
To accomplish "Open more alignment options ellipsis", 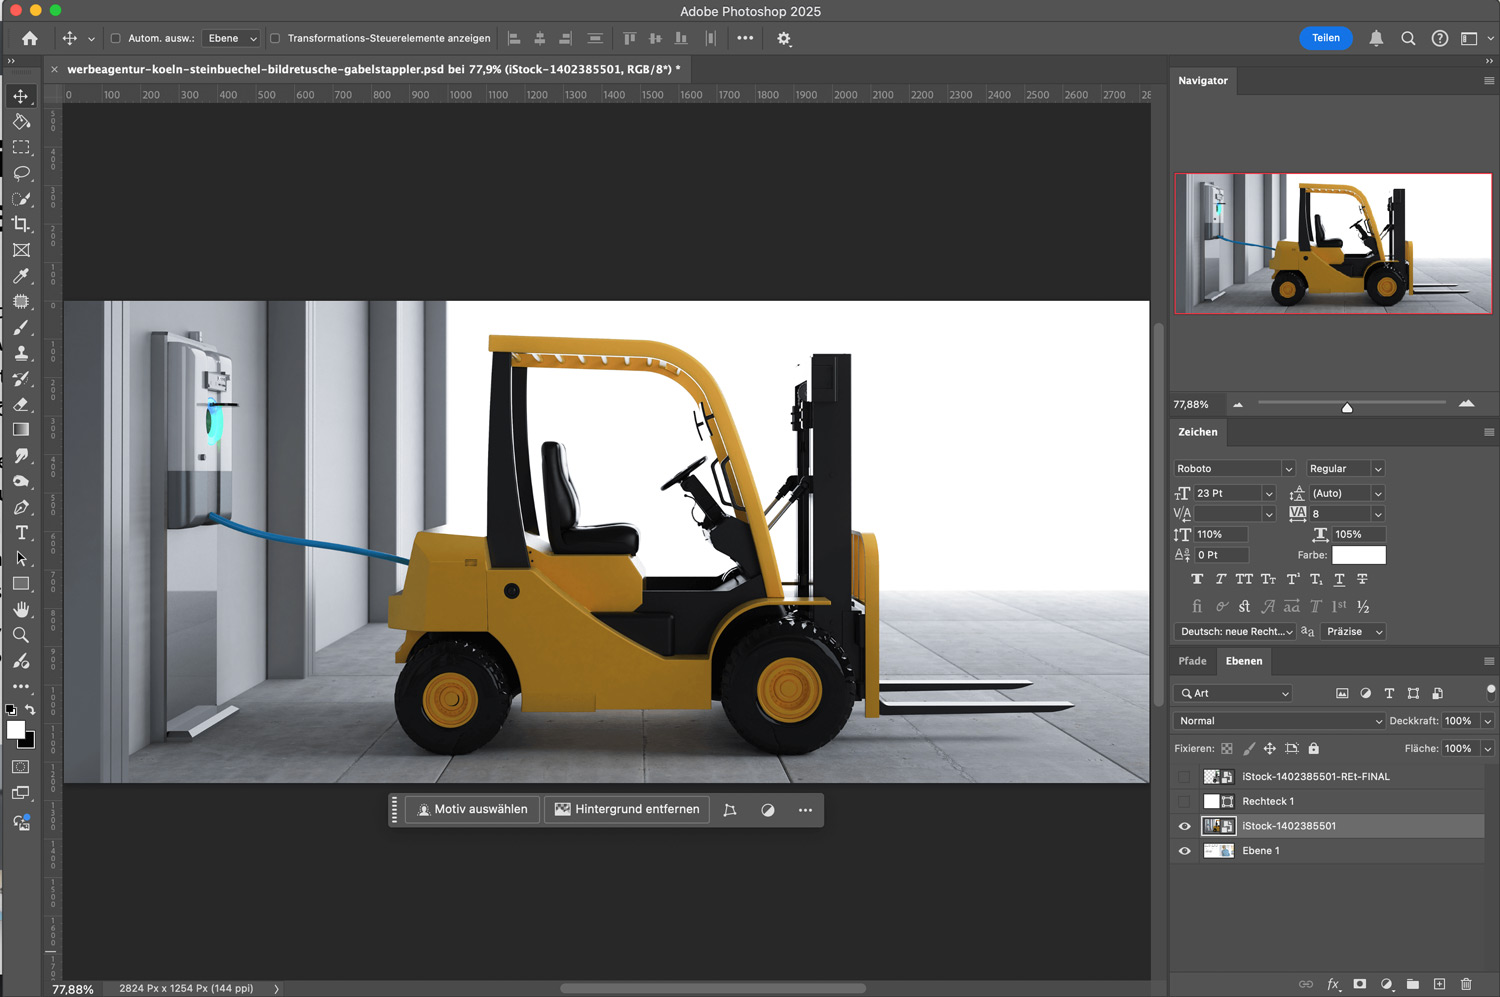I will (x=745, y=38).
